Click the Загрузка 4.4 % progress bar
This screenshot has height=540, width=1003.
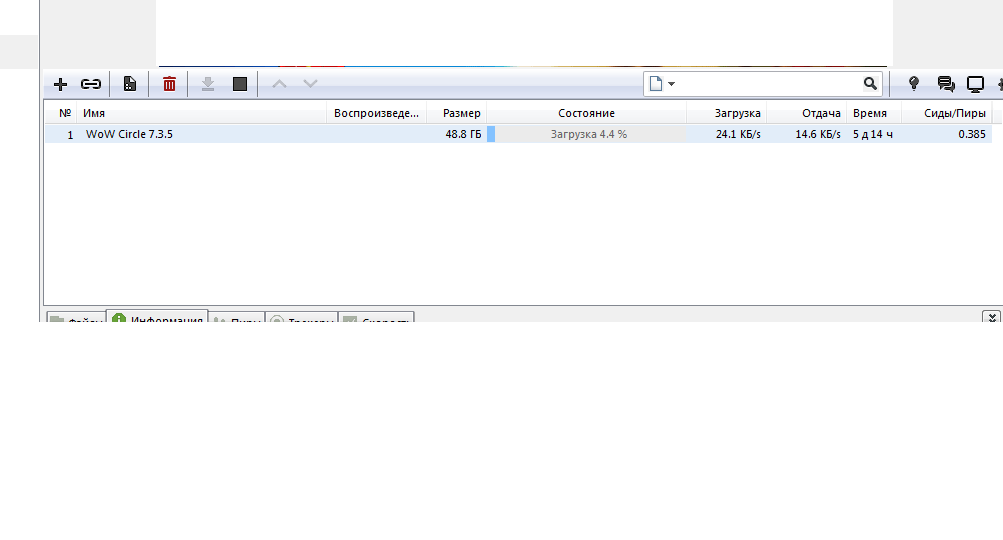click(589, 134)
